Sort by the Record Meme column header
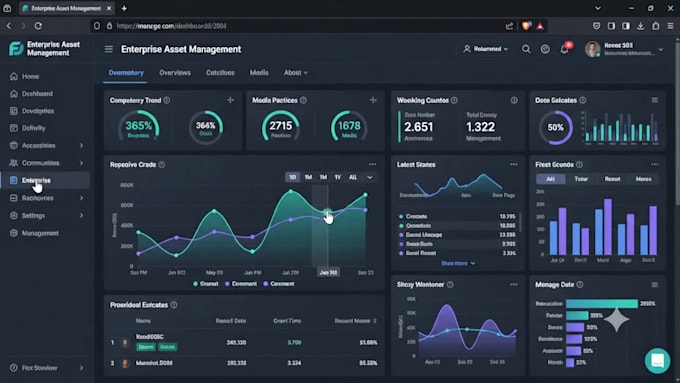680x383 pixels. point(356,321)
